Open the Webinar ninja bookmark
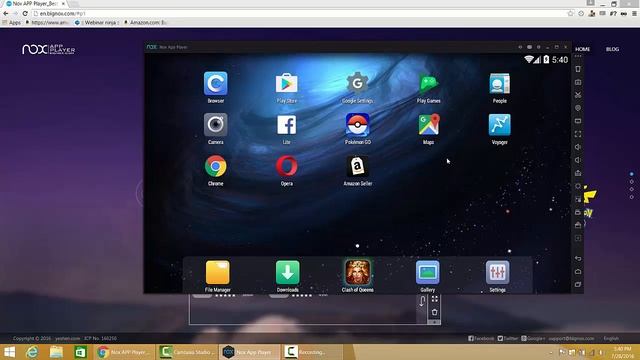640x360 pixels. tap(97, 22)
